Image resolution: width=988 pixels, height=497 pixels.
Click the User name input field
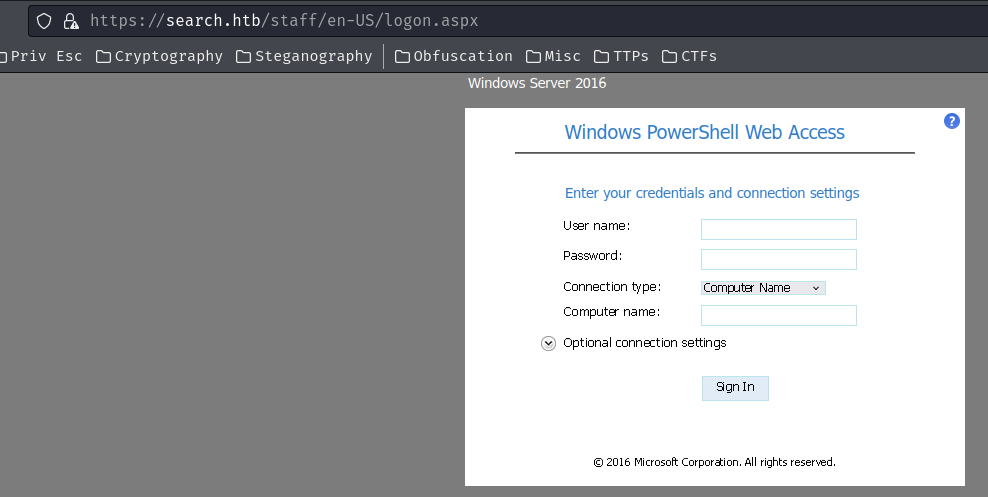[x=779, y=229]
